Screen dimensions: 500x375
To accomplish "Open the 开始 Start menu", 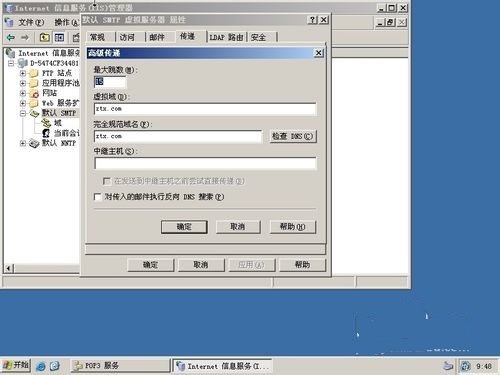I will click(x=16, y=366).
